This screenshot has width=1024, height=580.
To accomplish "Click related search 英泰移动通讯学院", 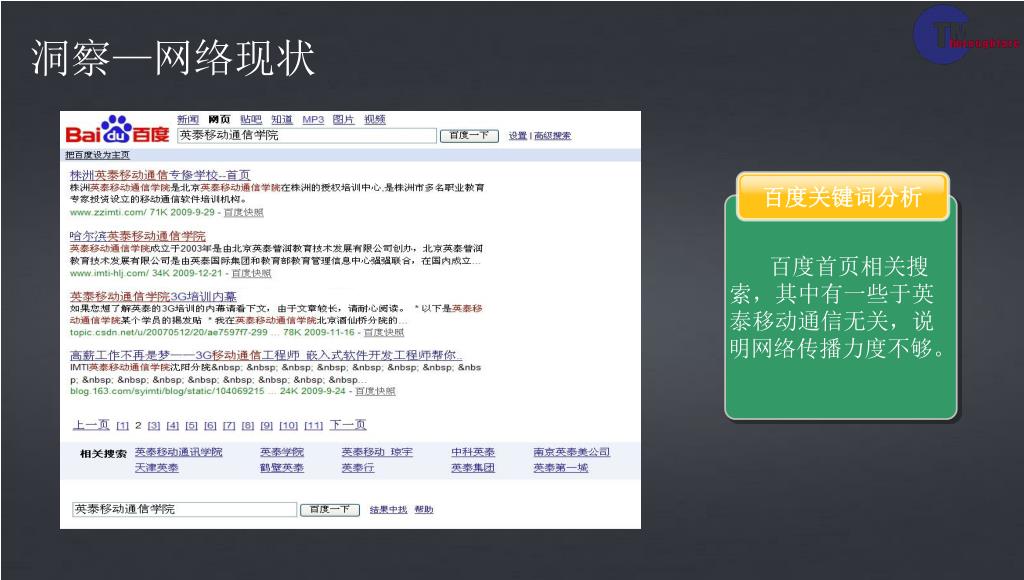I will (x=179, y=452).
